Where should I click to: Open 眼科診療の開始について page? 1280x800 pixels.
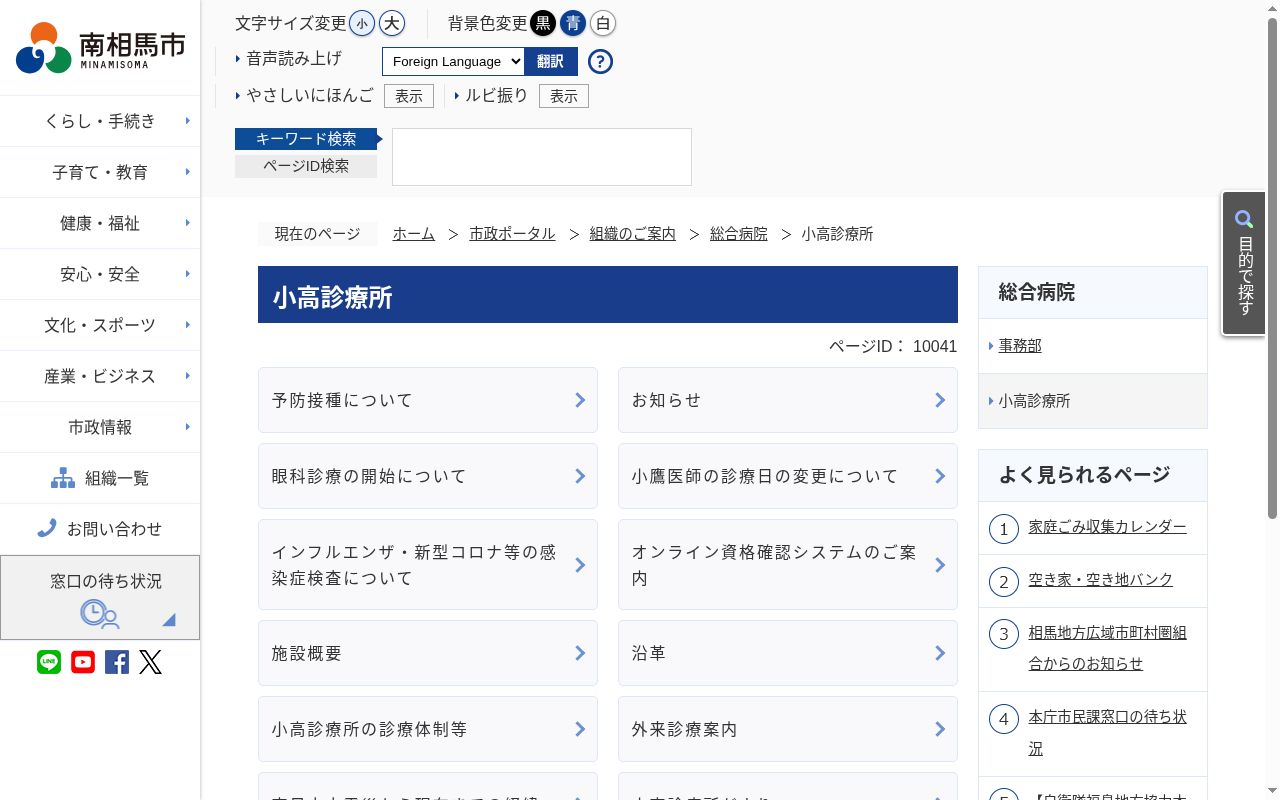click(x=428, y=476)
